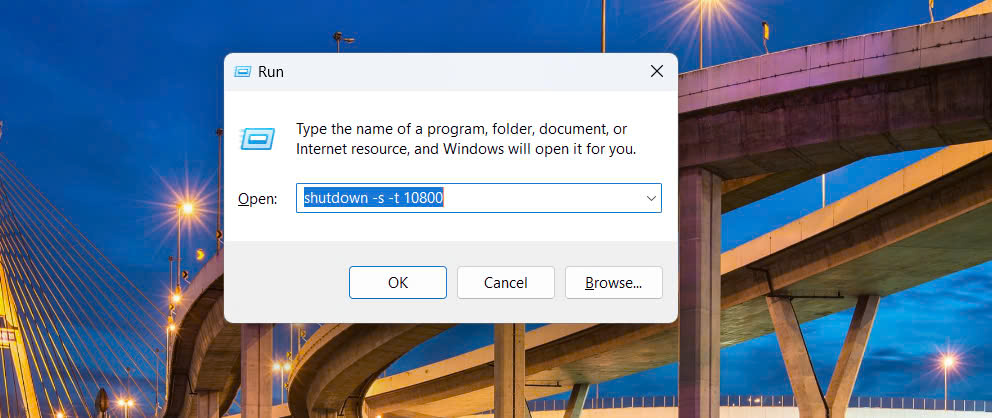Click the "Type the name of a program" line
The image size is (992, 418).
click(461, 129)
